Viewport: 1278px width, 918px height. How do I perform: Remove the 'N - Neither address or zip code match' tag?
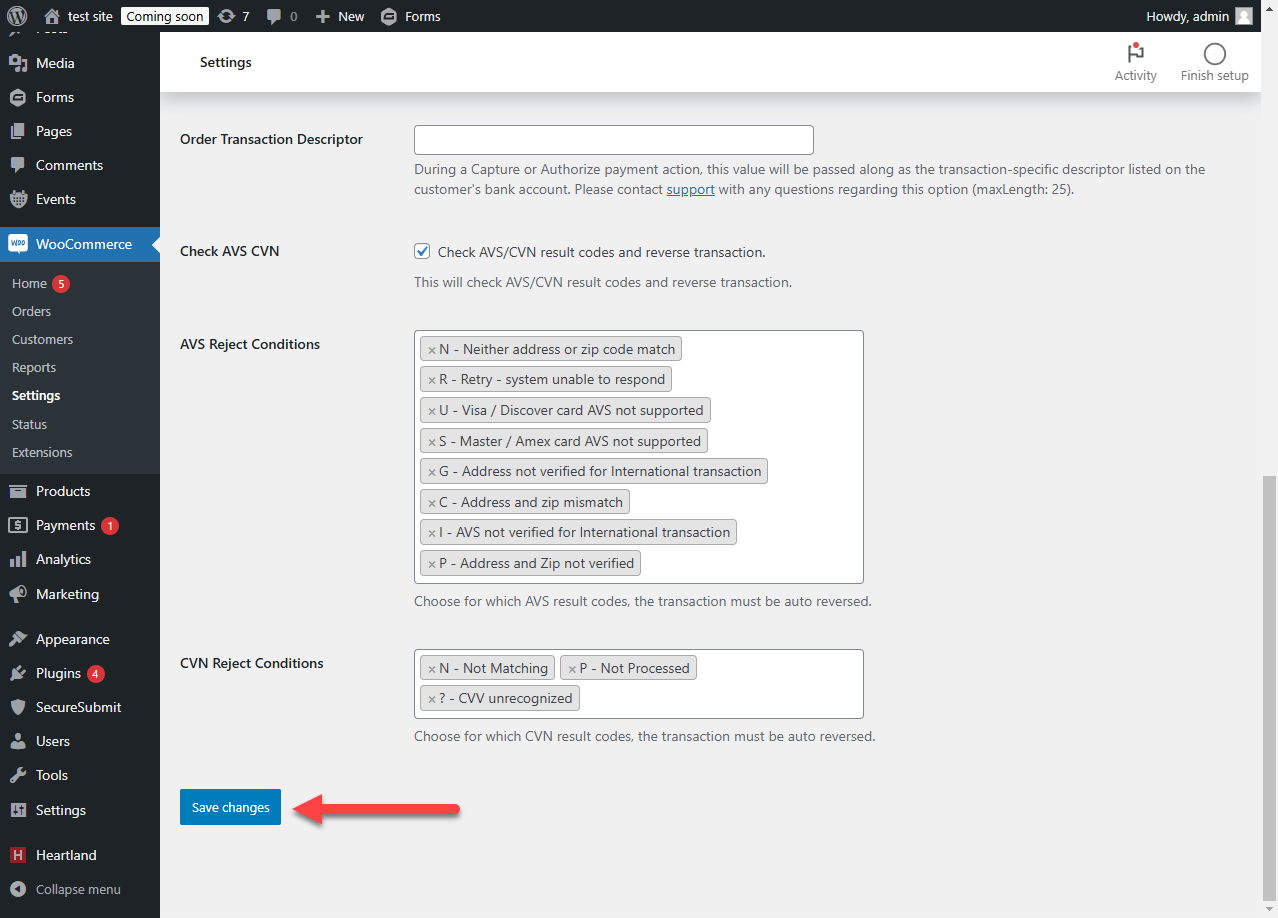431,350
